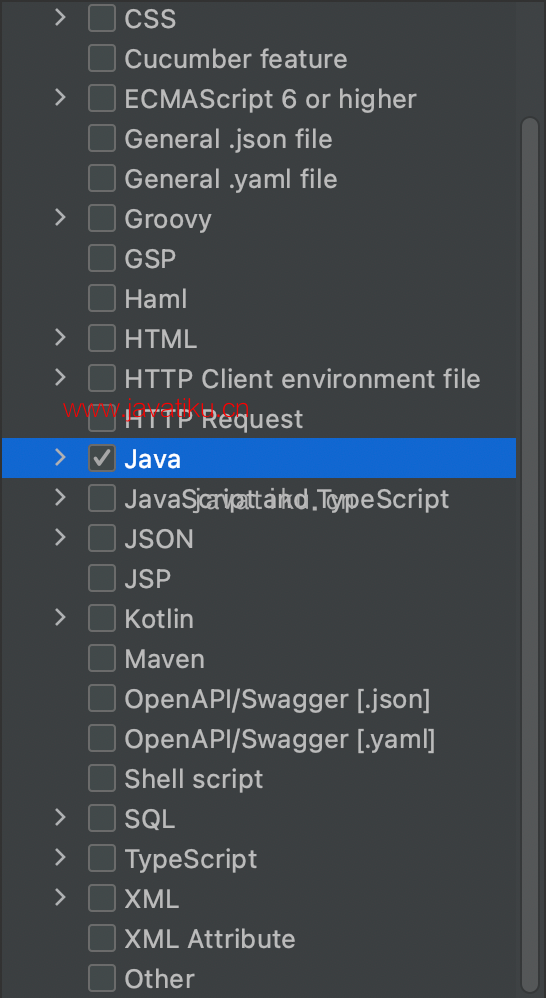Select the GSP label
546x998 pixels.
pyautogui.click(x=150, y=260)
